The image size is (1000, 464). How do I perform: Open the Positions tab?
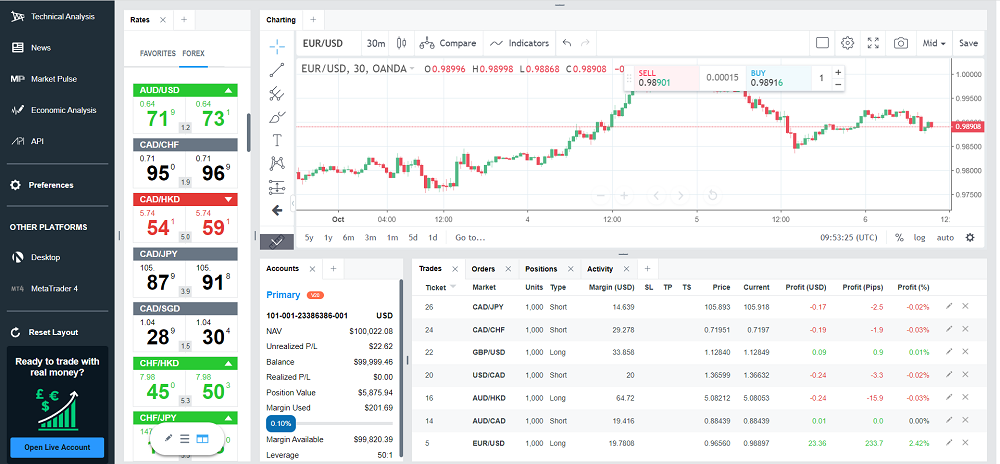(541, 269)
